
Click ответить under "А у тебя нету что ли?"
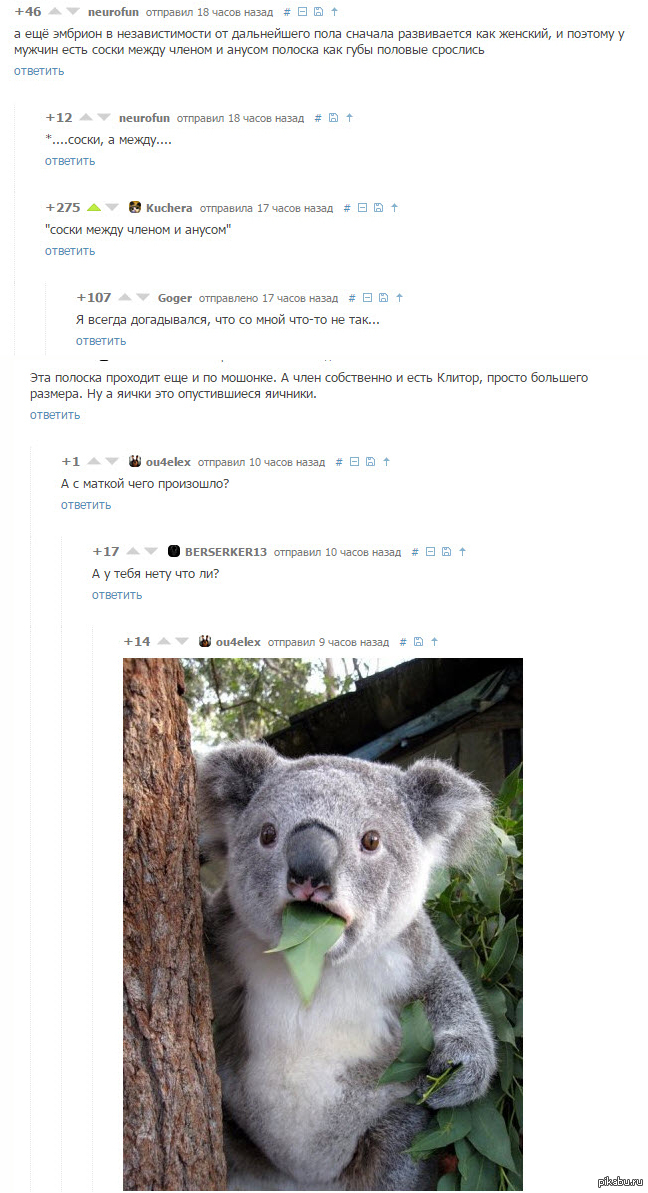117,595
